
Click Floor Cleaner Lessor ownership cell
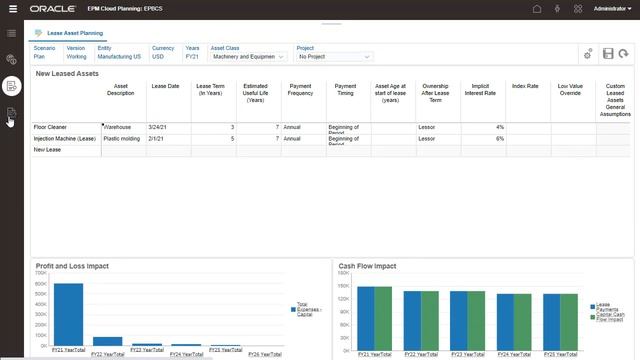[x=438, y=127]
